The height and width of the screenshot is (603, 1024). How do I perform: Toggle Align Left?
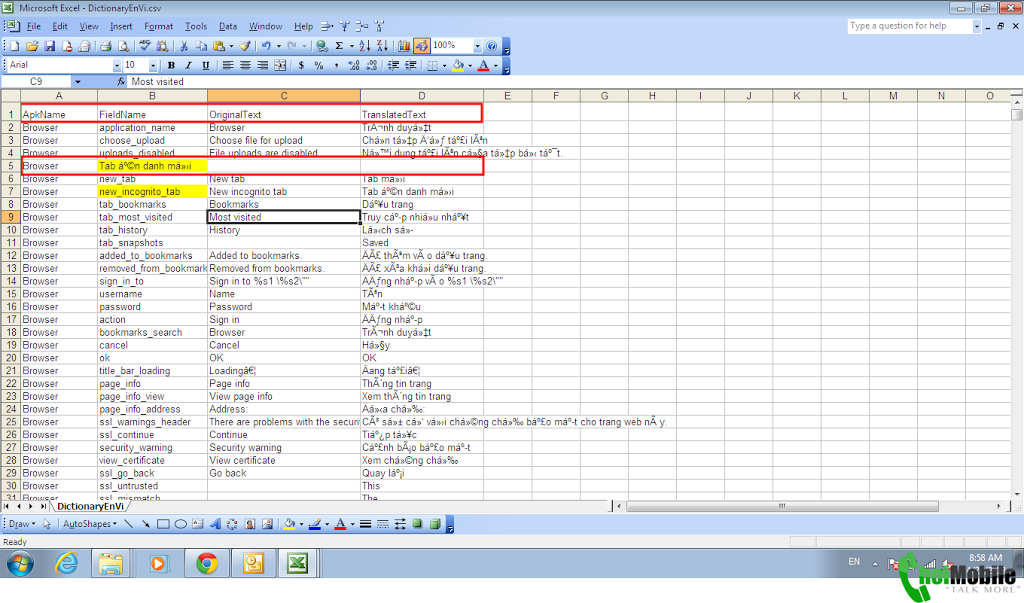click(x=228, y=65)
